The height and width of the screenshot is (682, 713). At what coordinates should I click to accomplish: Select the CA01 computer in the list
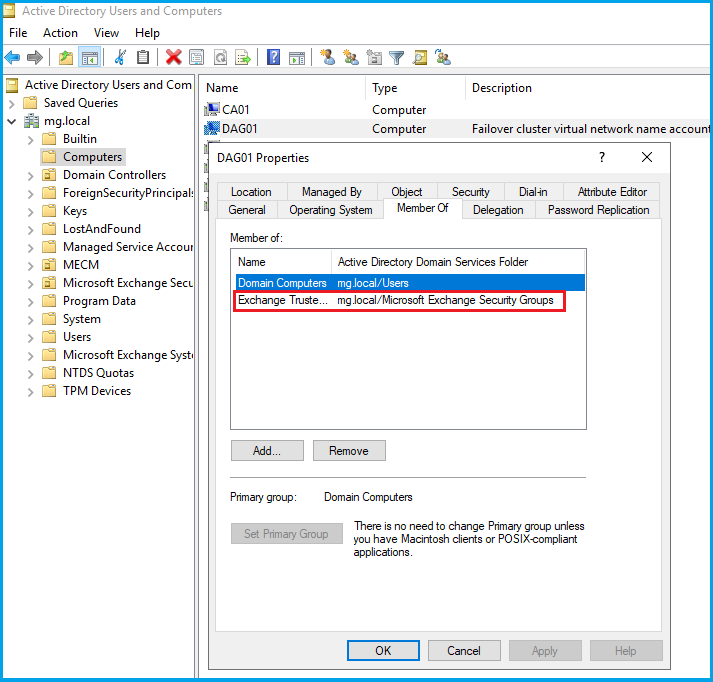point(240,110)
